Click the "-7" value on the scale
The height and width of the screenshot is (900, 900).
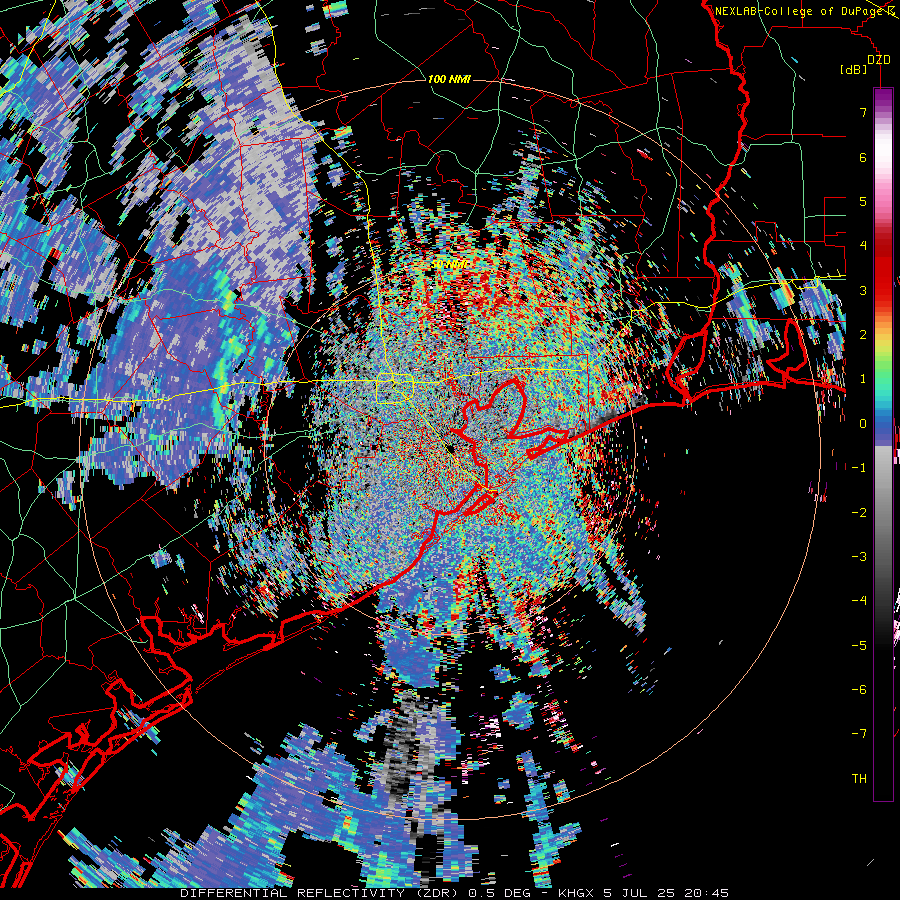[859, 734]
